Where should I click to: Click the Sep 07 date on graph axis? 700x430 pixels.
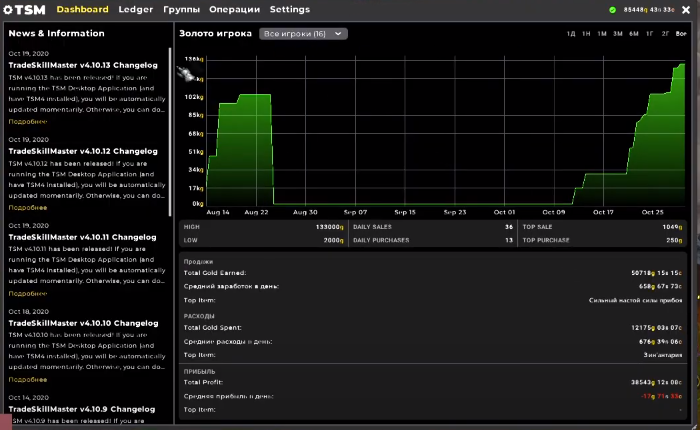(x=355, y=212)
